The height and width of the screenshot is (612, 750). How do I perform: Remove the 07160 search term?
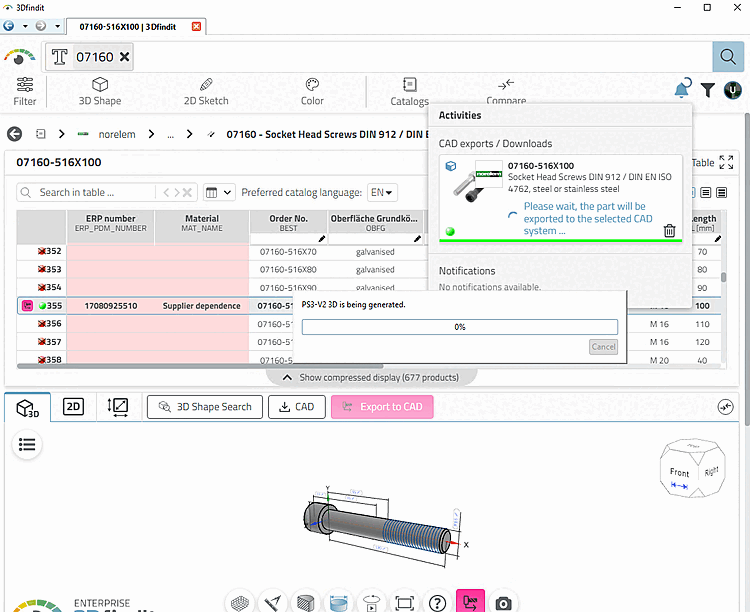(124, 57)
